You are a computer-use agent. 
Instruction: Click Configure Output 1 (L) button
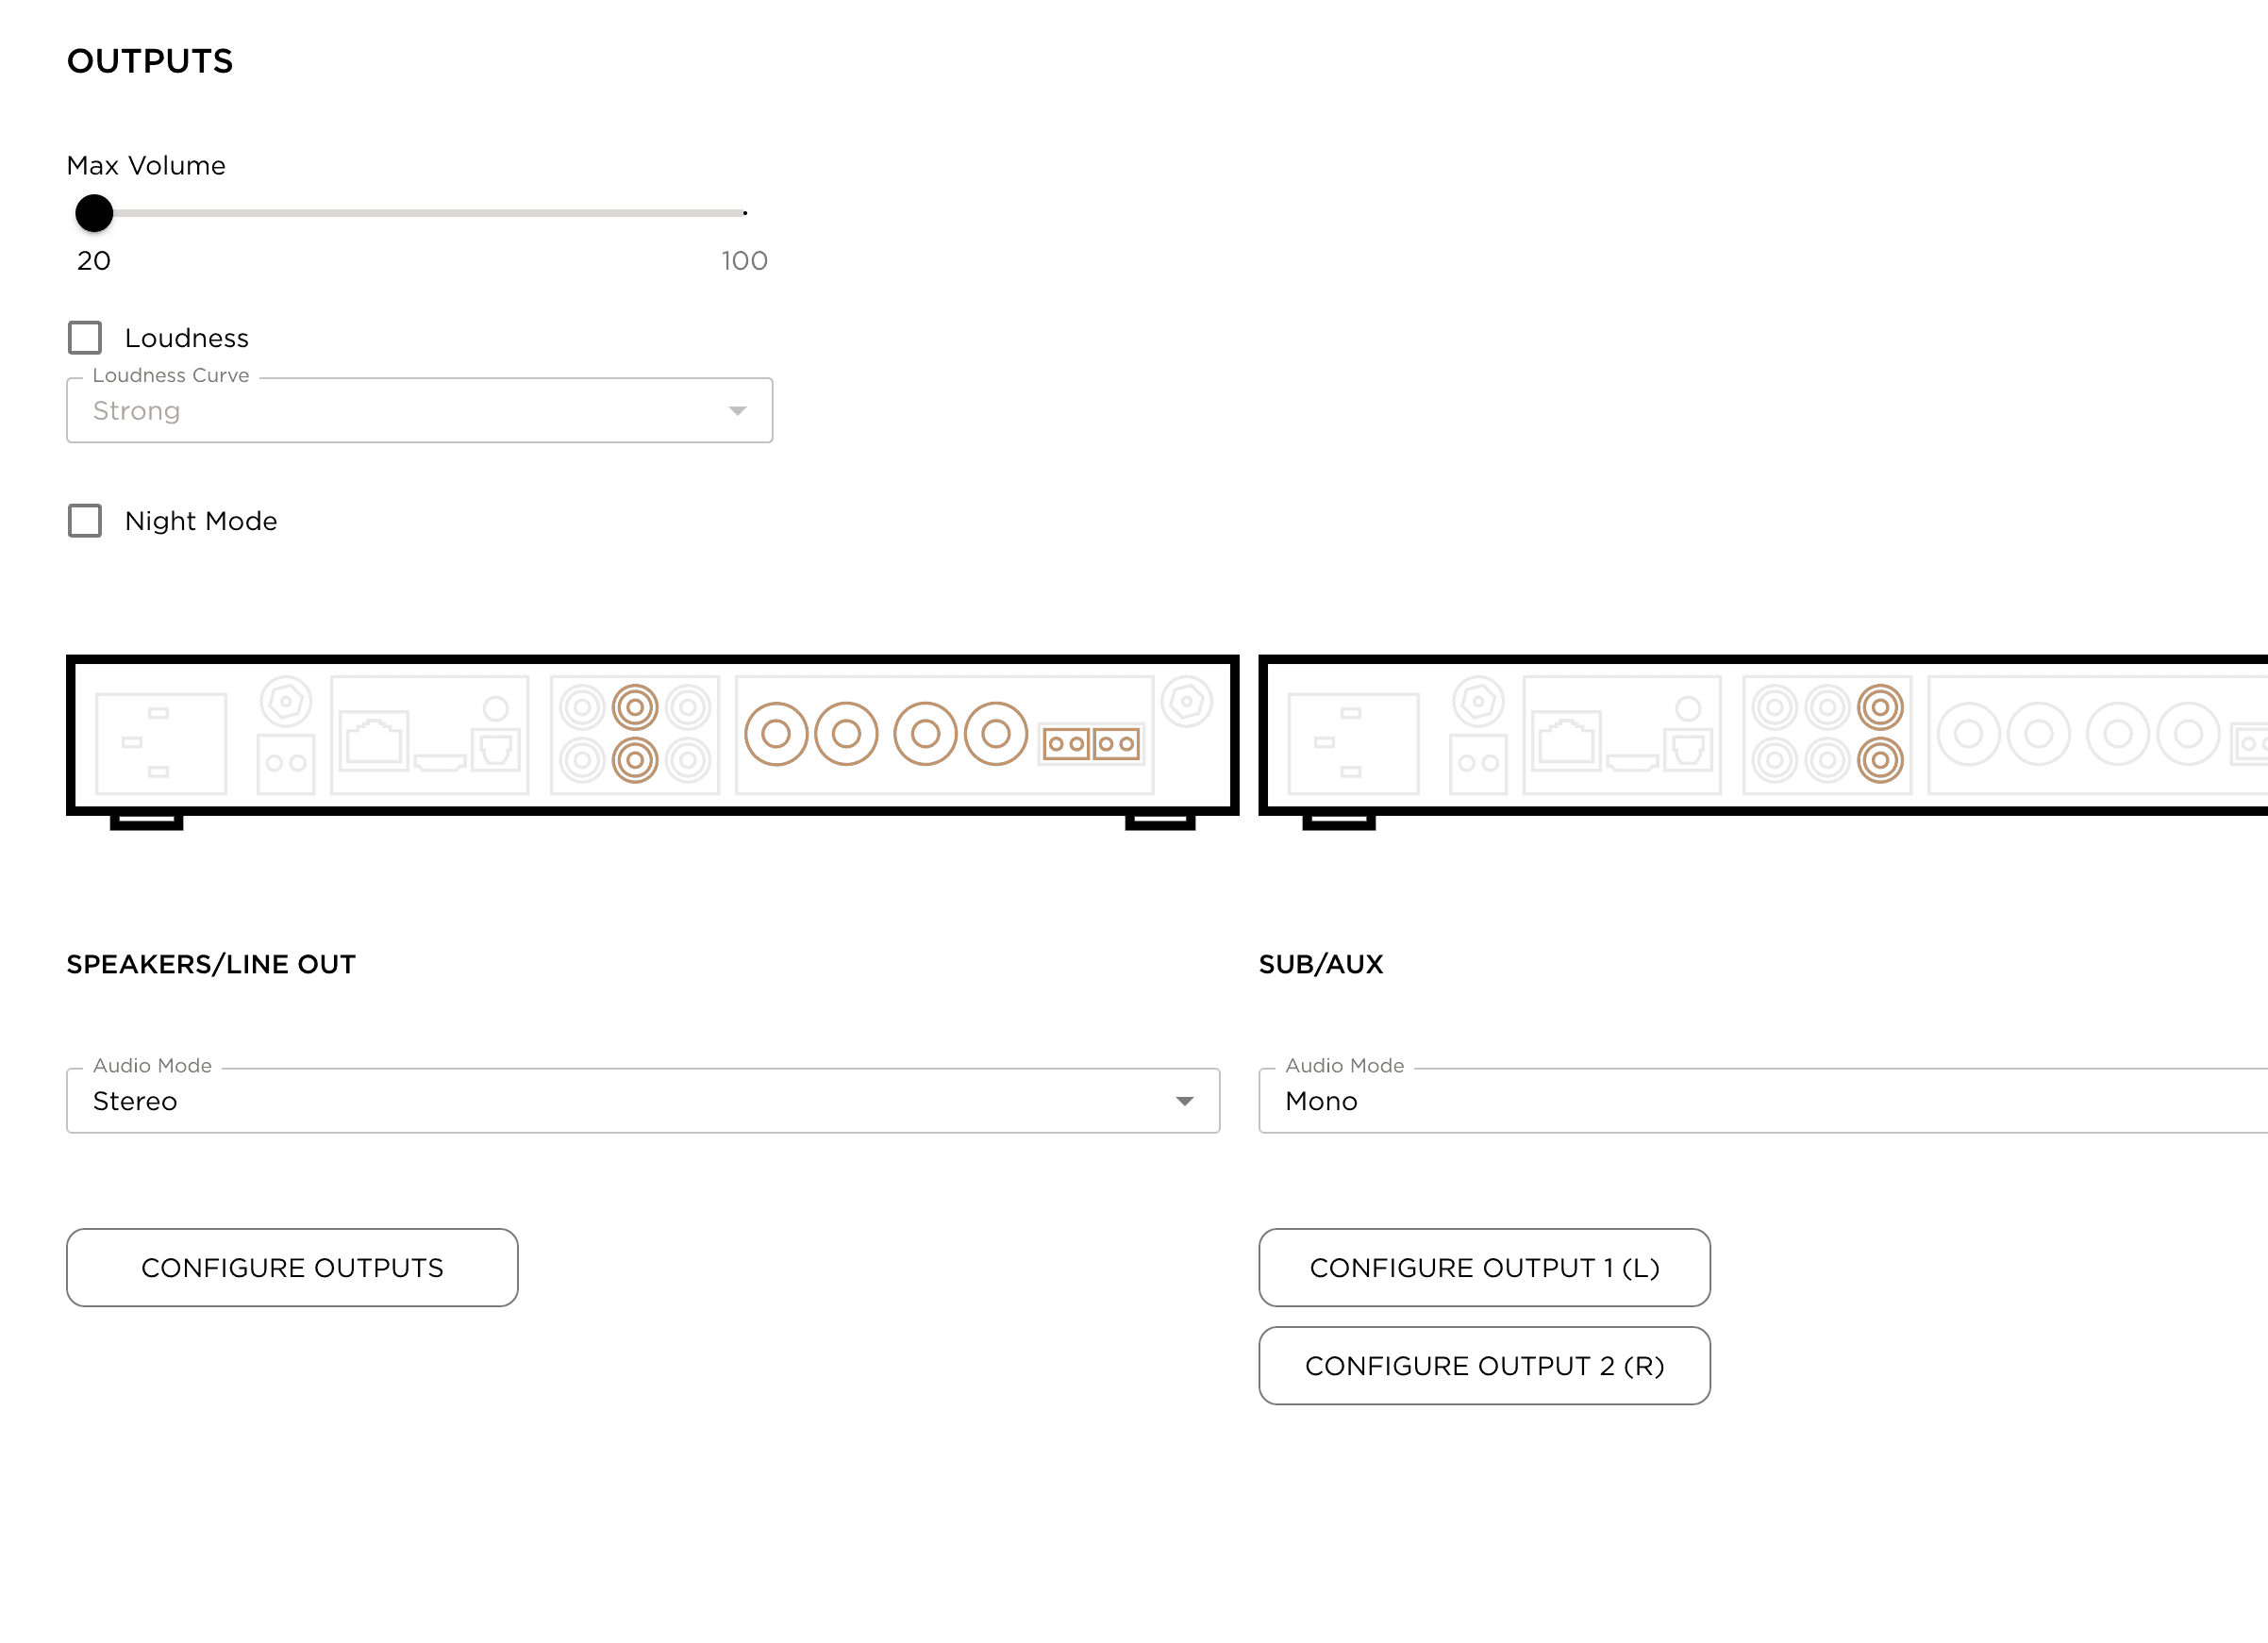click(1484, 1268)
